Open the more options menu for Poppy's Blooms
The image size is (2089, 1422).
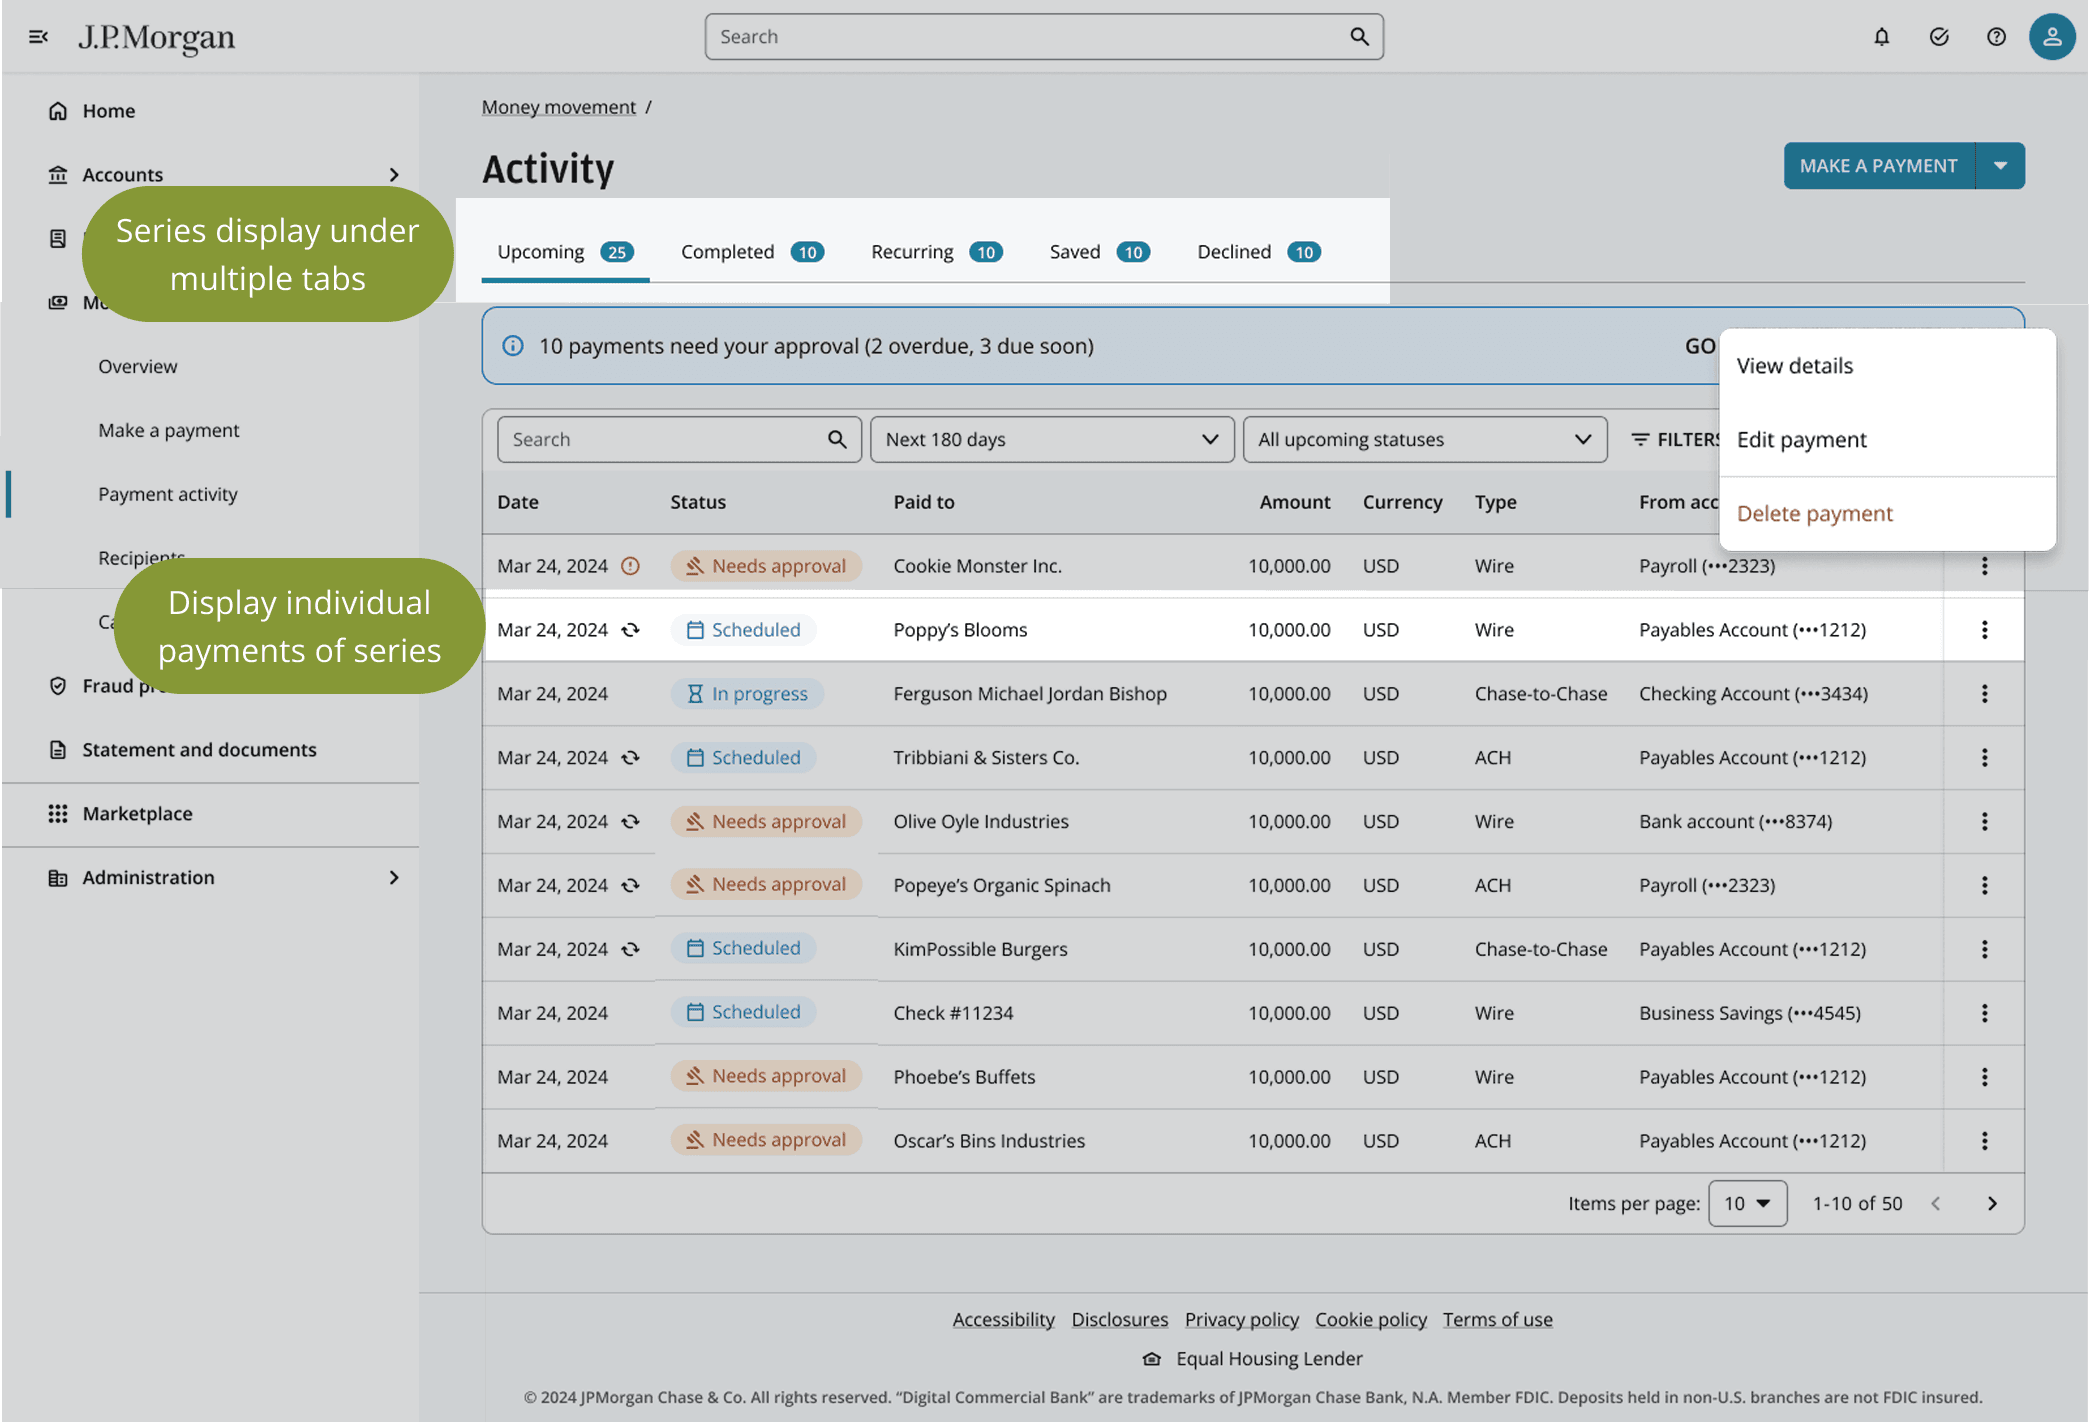pos(1984,630)
